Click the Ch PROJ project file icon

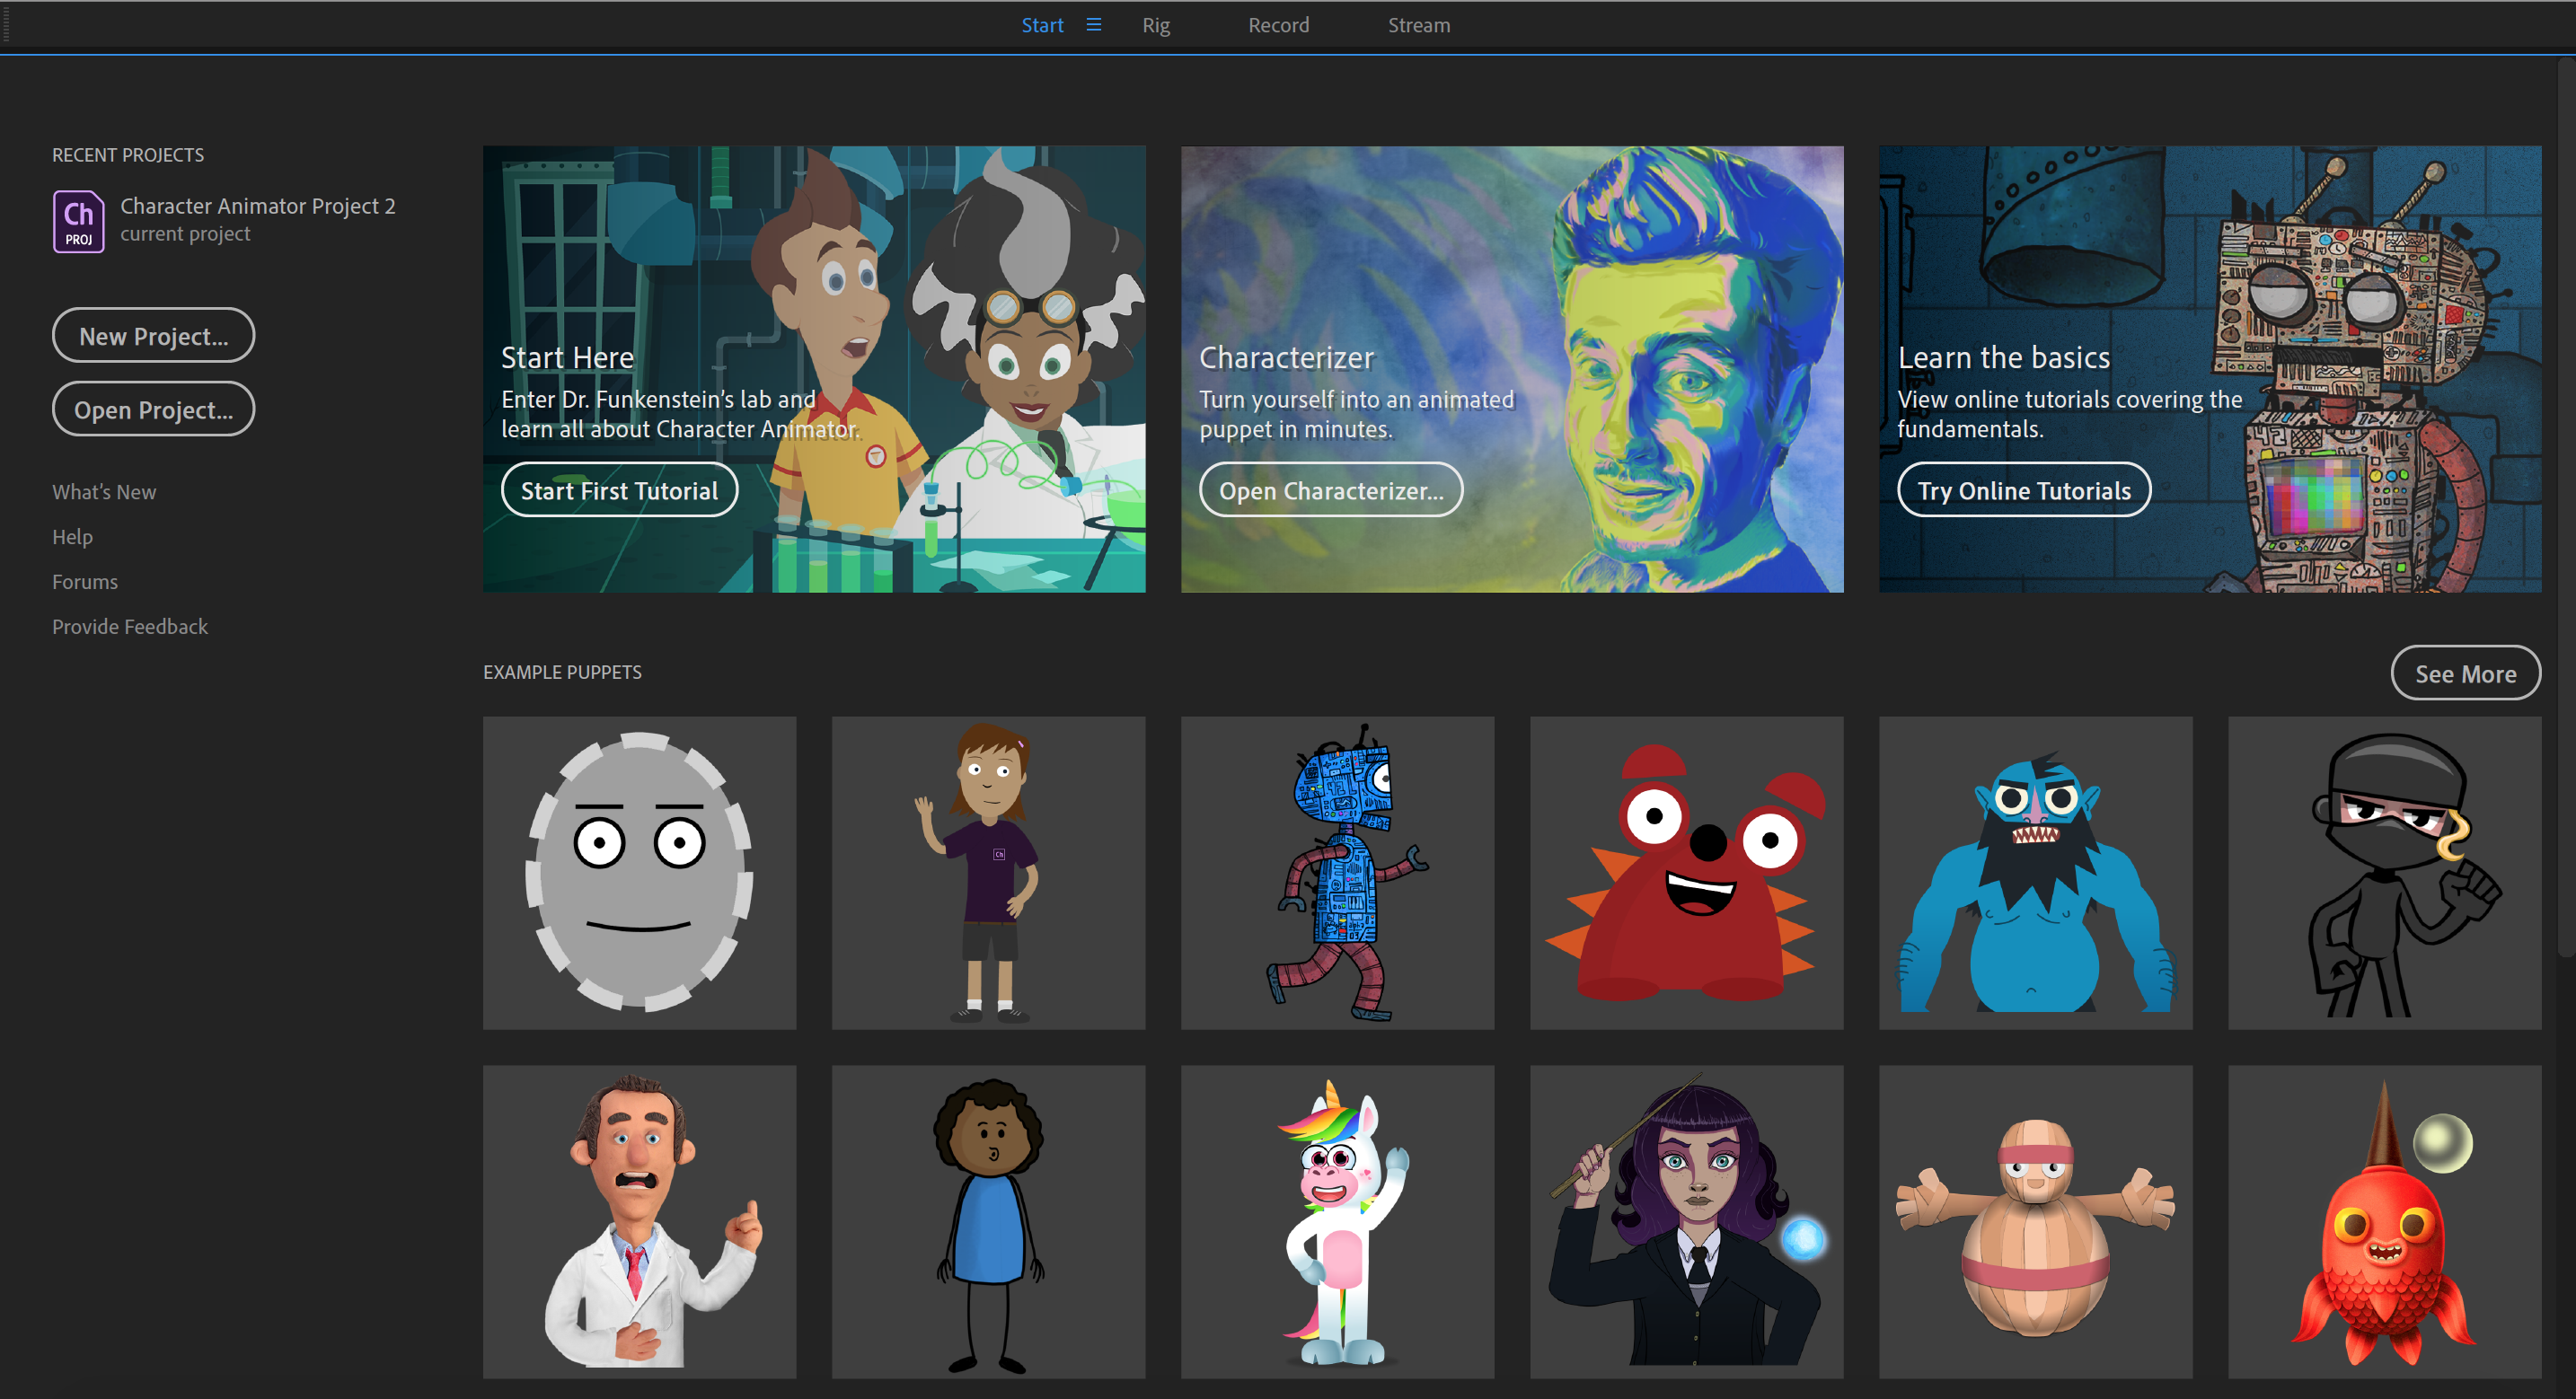click(x=78, y=221)
